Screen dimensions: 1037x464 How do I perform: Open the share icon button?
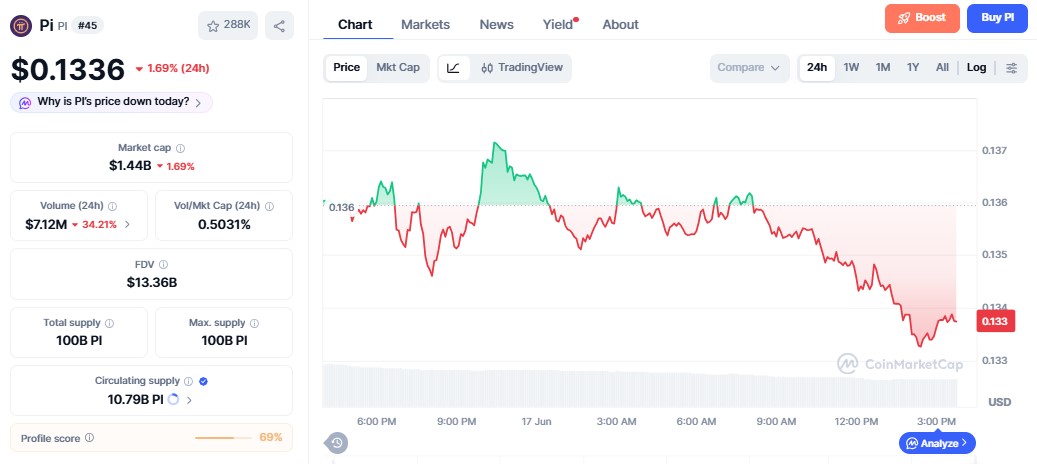coord(279,26)
